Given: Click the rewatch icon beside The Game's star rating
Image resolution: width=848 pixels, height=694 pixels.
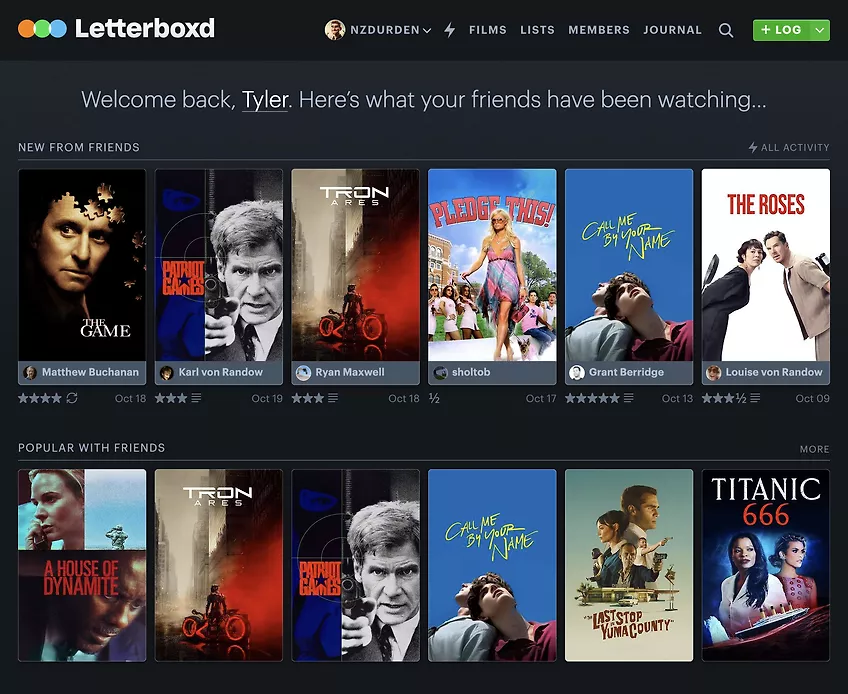Looking at the screenshot, I should (71, 397).
